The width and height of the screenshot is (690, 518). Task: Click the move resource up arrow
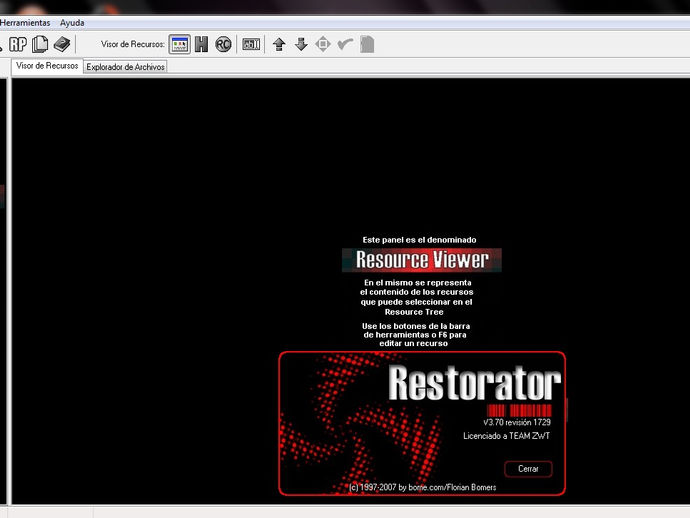click(279, 44)
